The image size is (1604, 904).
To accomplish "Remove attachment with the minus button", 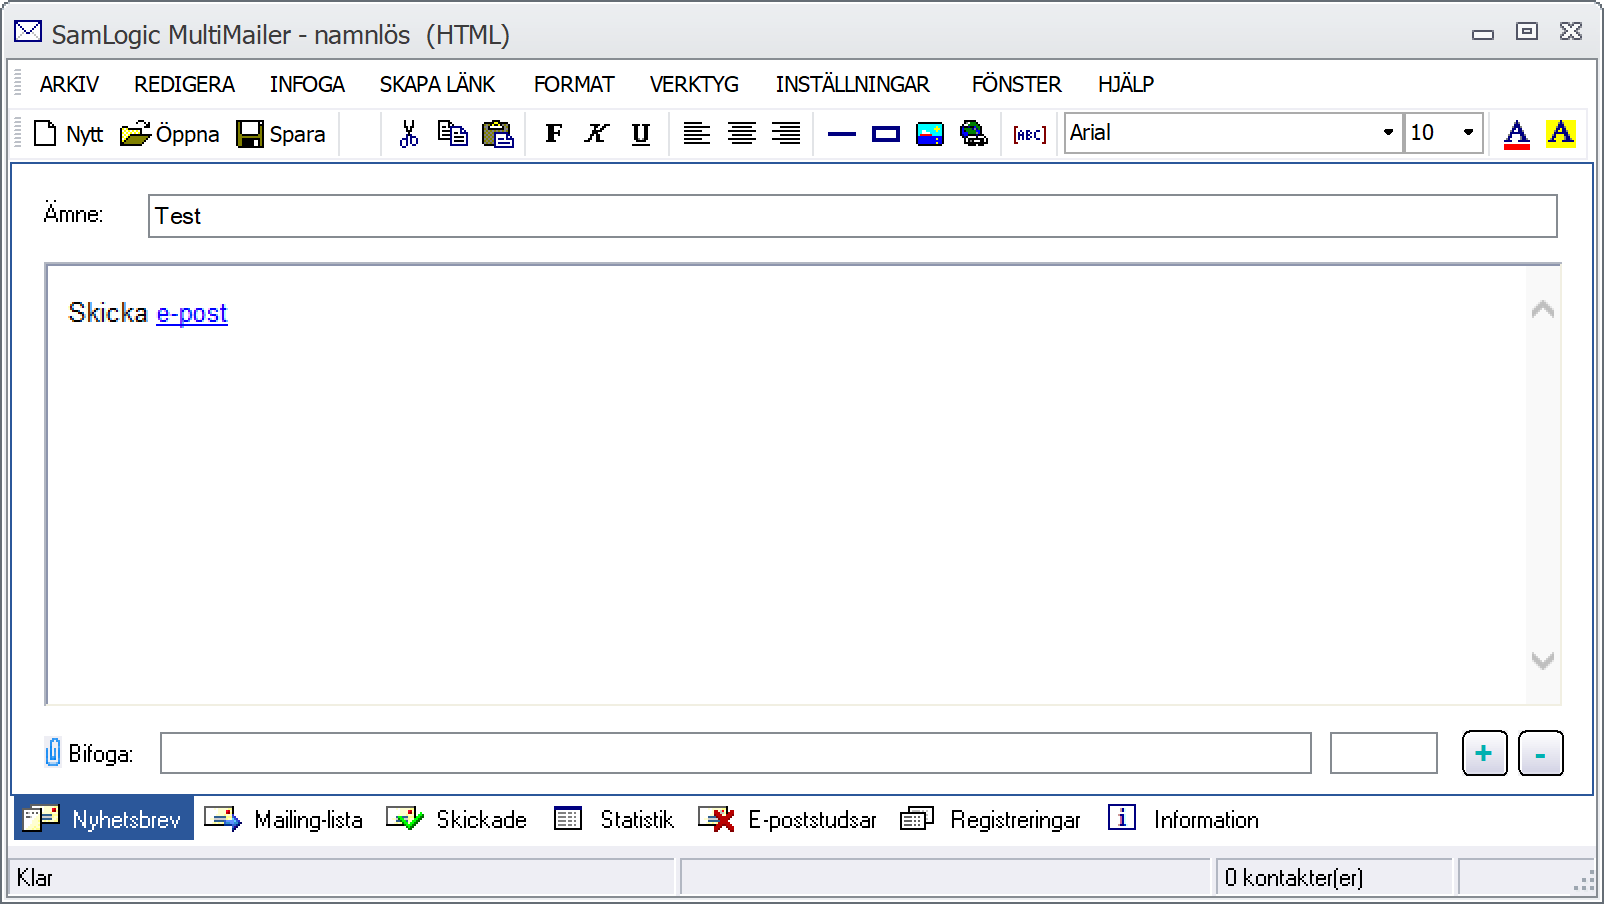I will (x=1541, y=753).
